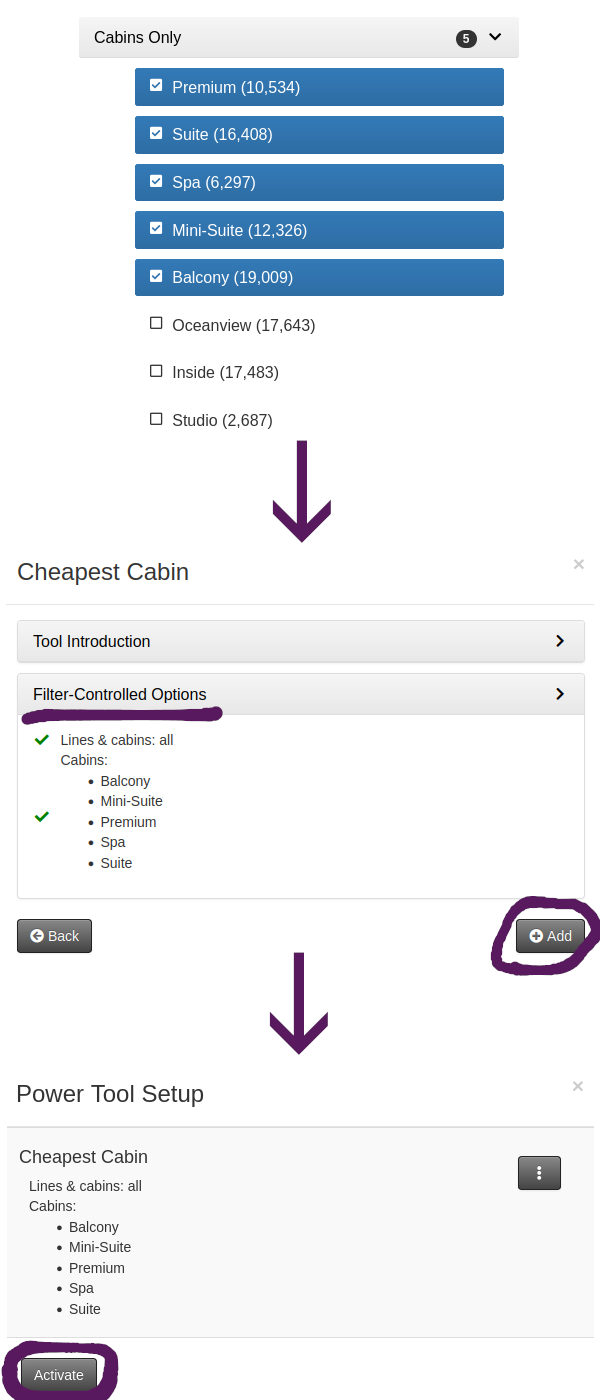600x1400 pixels.
Task: Uncheck the Suite cabin checkbox
Action: click(156, 133)
